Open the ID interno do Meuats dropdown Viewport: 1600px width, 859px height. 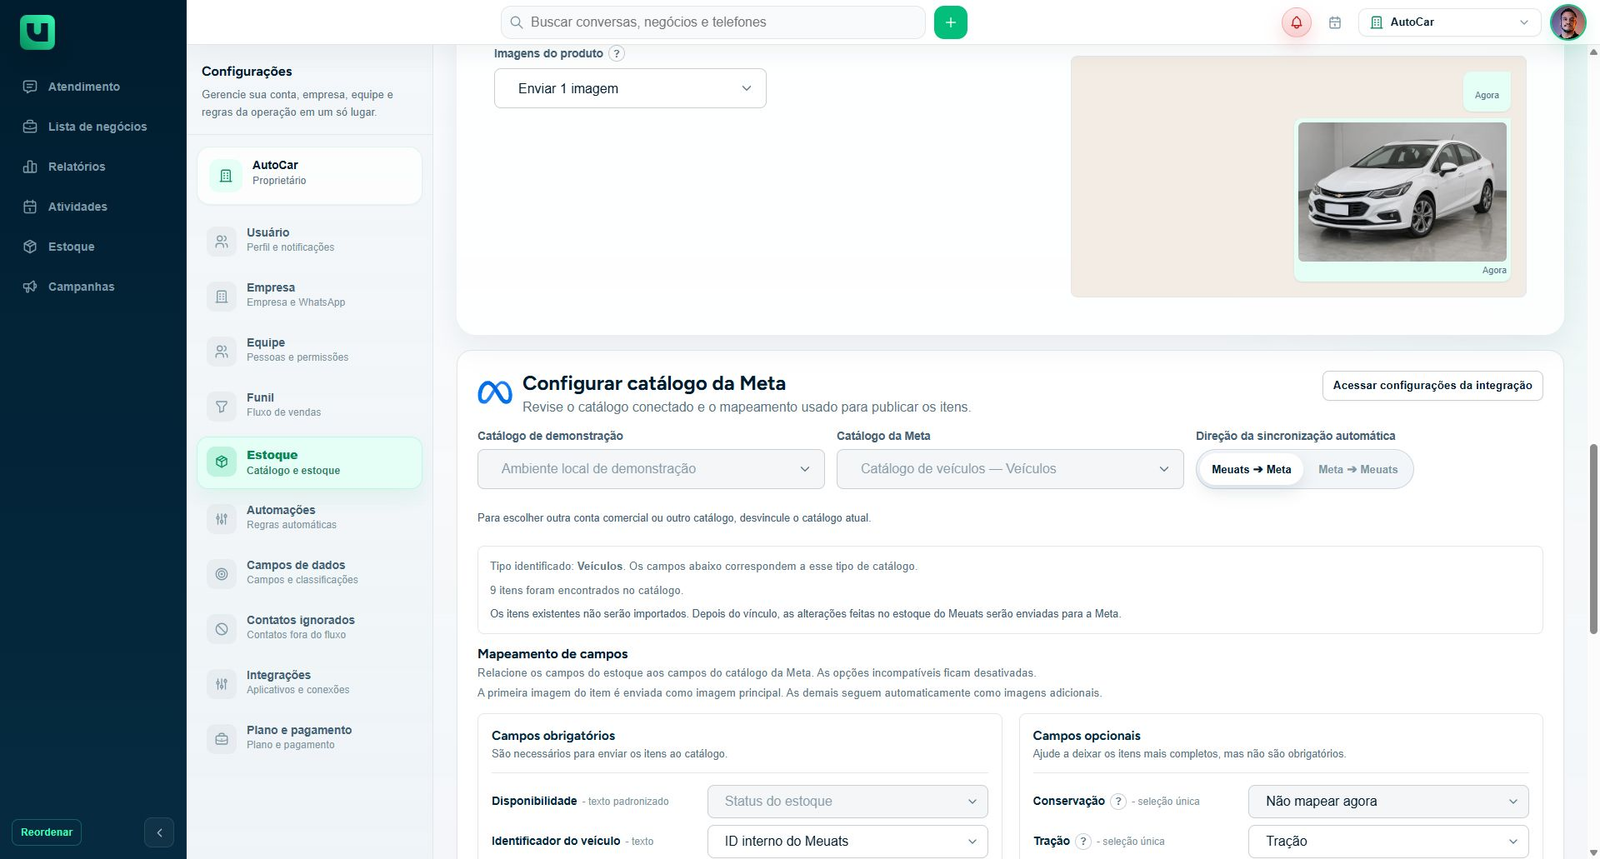tap(848, 841)
